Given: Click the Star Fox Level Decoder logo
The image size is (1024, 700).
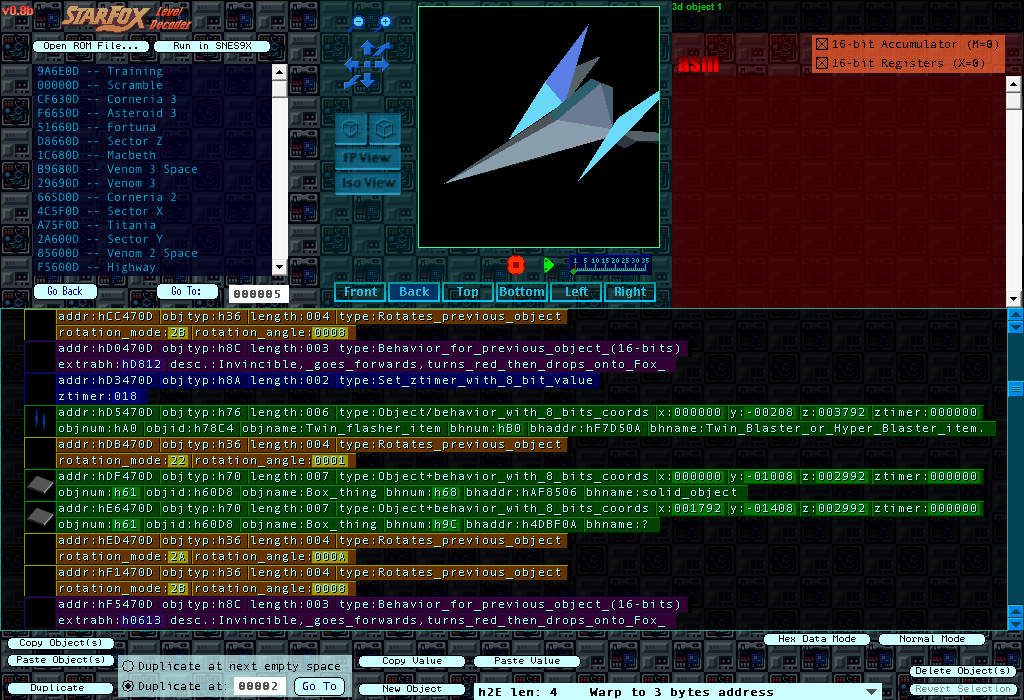Looking at the screenshot, I should 126,18.
